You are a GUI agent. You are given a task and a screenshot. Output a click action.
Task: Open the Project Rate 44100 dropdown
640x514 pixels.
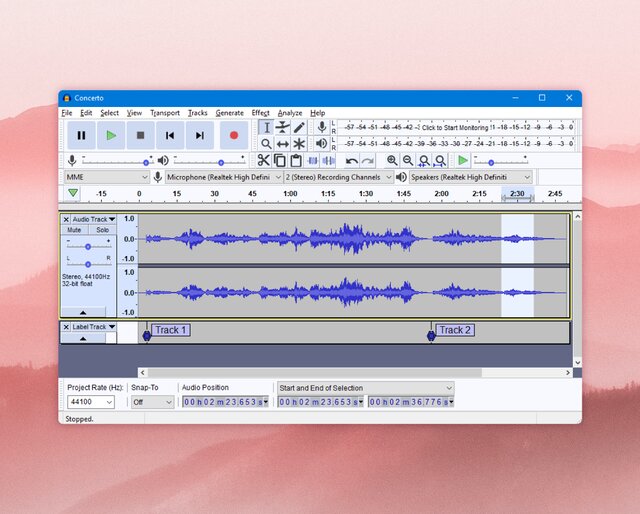(x=91, y=402)
